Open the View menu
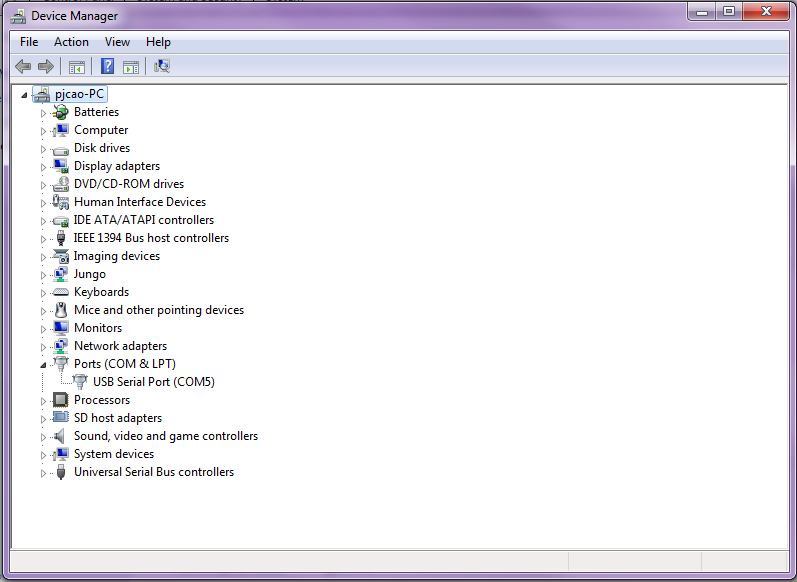The image size is (797, 582). (x=117, y=42)
